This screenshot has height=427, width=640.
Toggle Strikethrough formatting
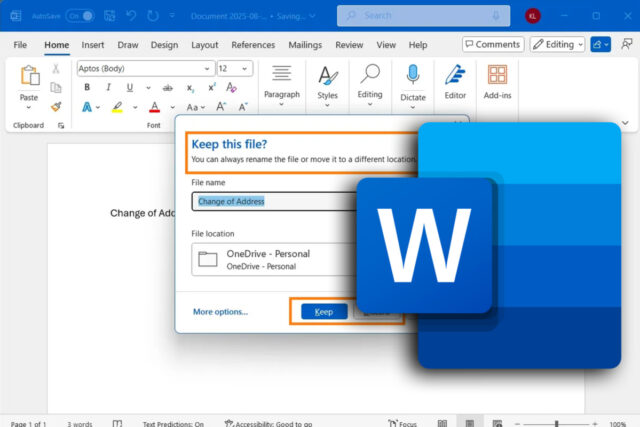click(167, 87)
